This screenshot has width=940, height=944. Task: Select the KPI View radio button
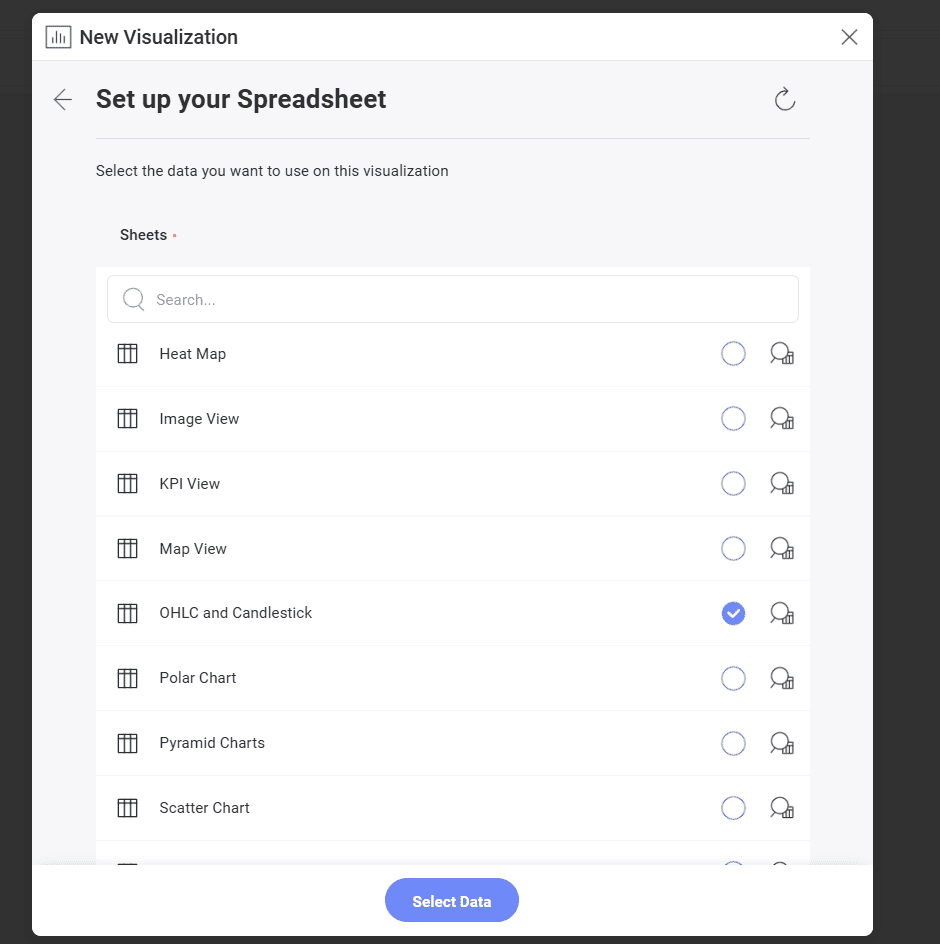coord(733,483)
